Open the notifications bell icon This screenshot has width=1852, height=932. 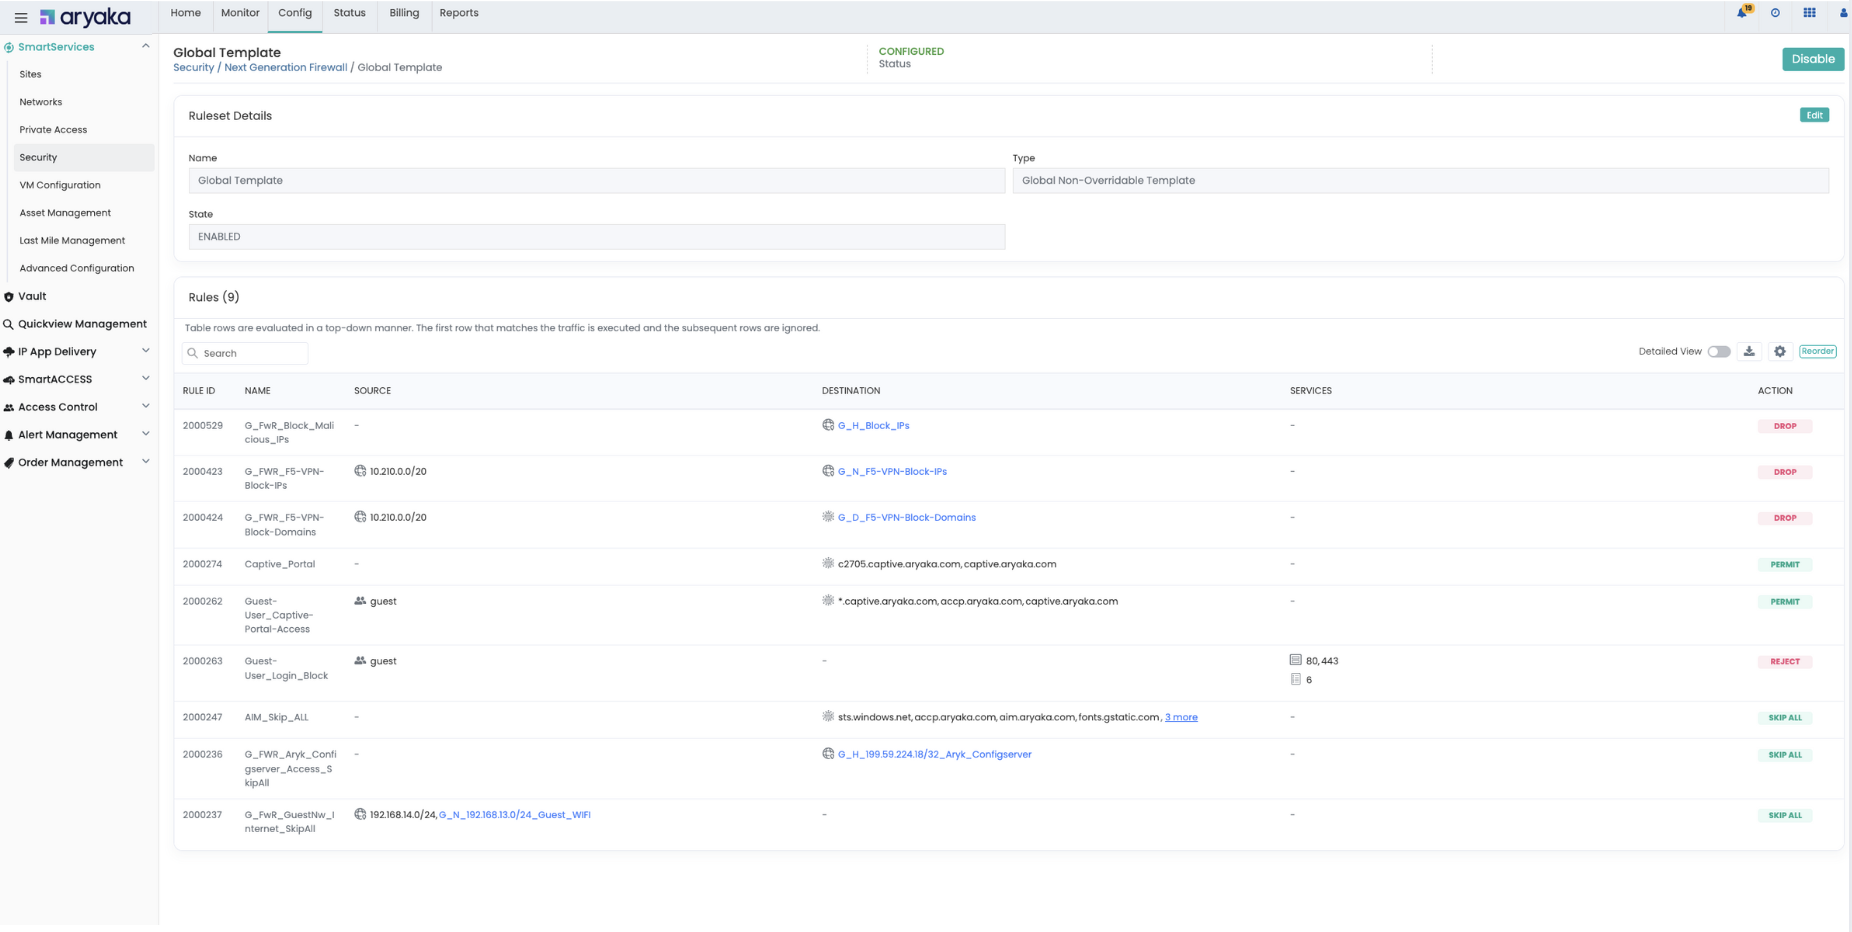click(1741, 13)
